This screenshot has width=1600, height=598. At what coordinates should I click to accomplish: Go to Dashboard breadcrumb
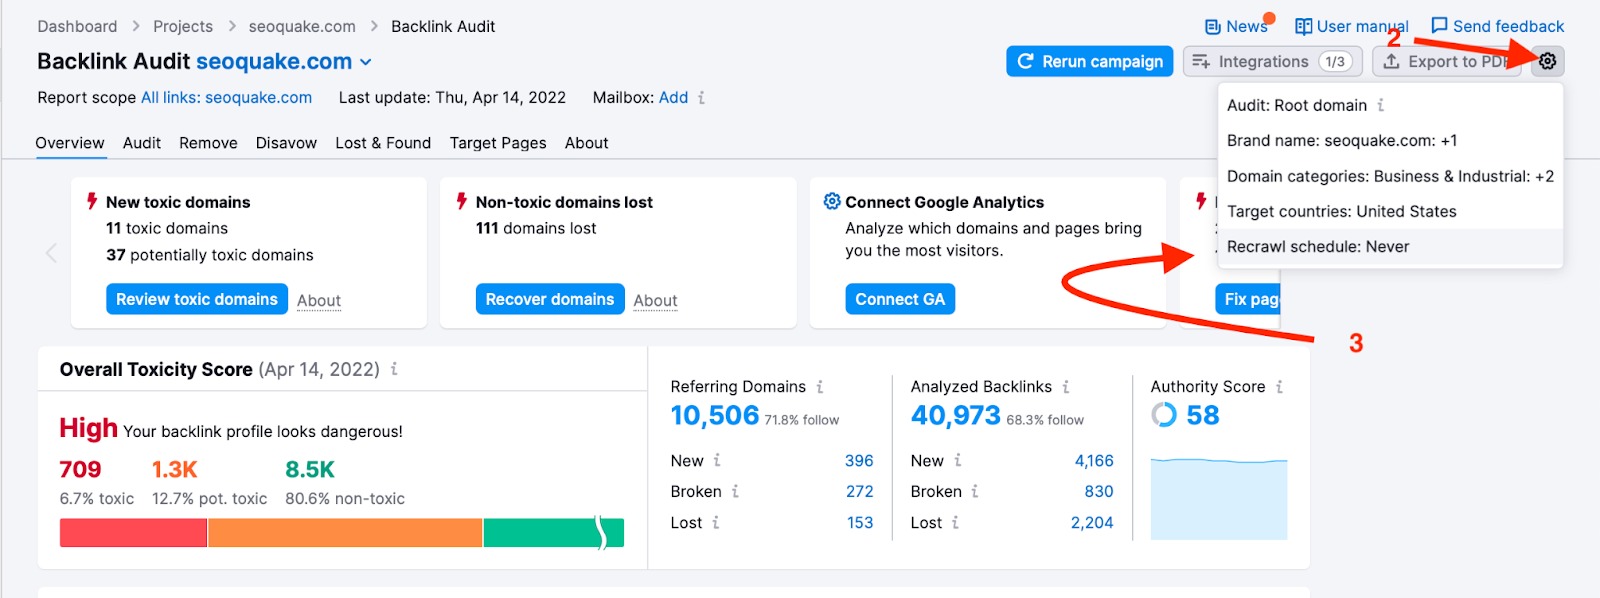pyautogui.click(x=77, y=26)
